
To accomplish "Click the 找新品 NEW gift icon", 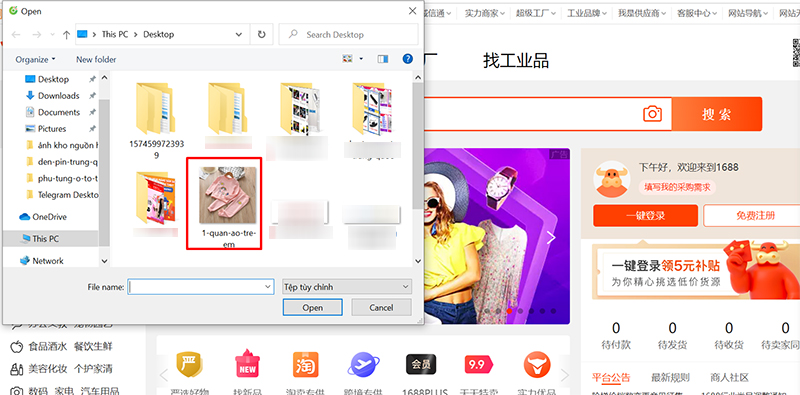I will click(x=247, y=364).
